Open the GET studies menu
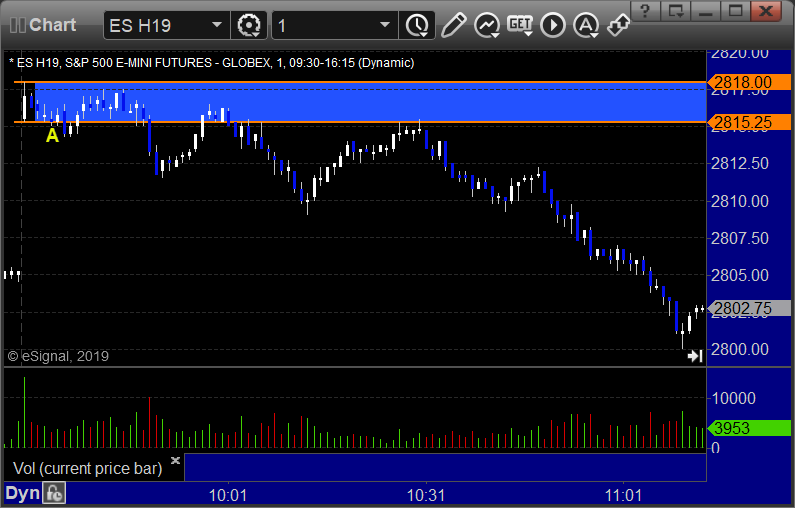 (x=520, y=25)
